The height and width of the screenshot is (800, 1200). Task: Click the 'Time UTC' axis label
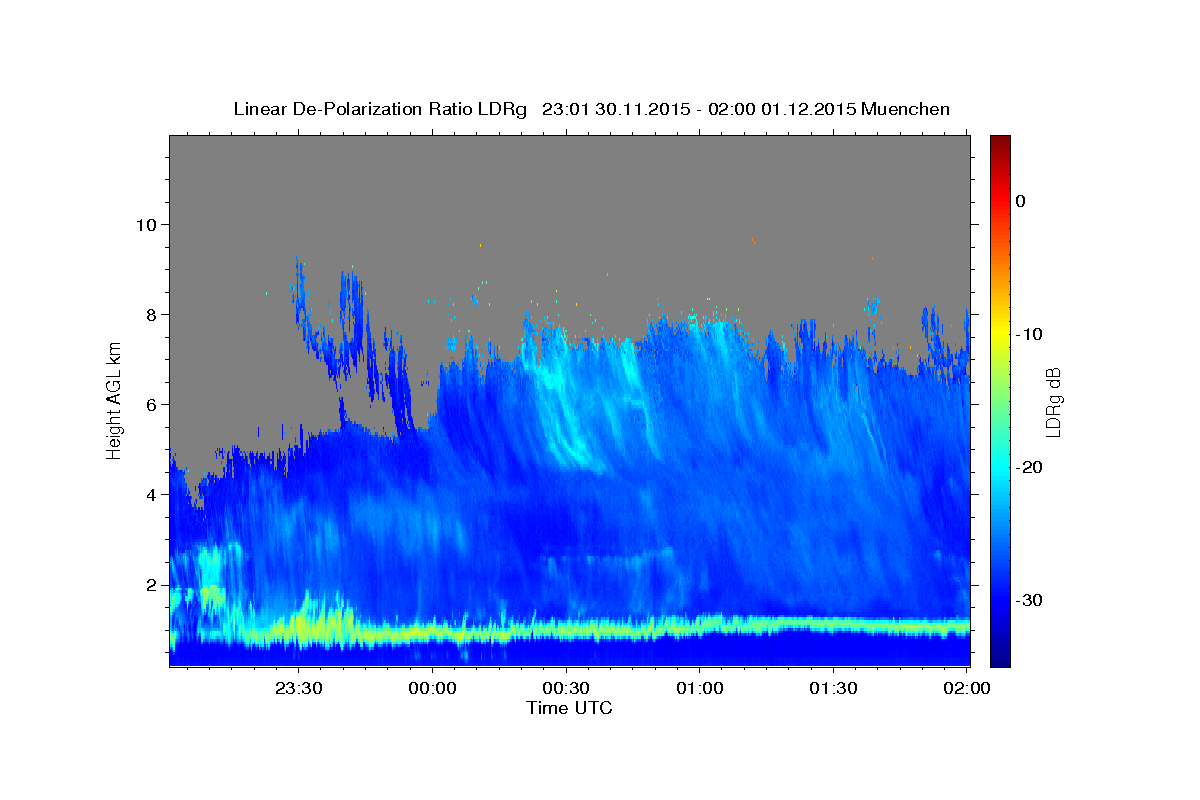point(569,708)
